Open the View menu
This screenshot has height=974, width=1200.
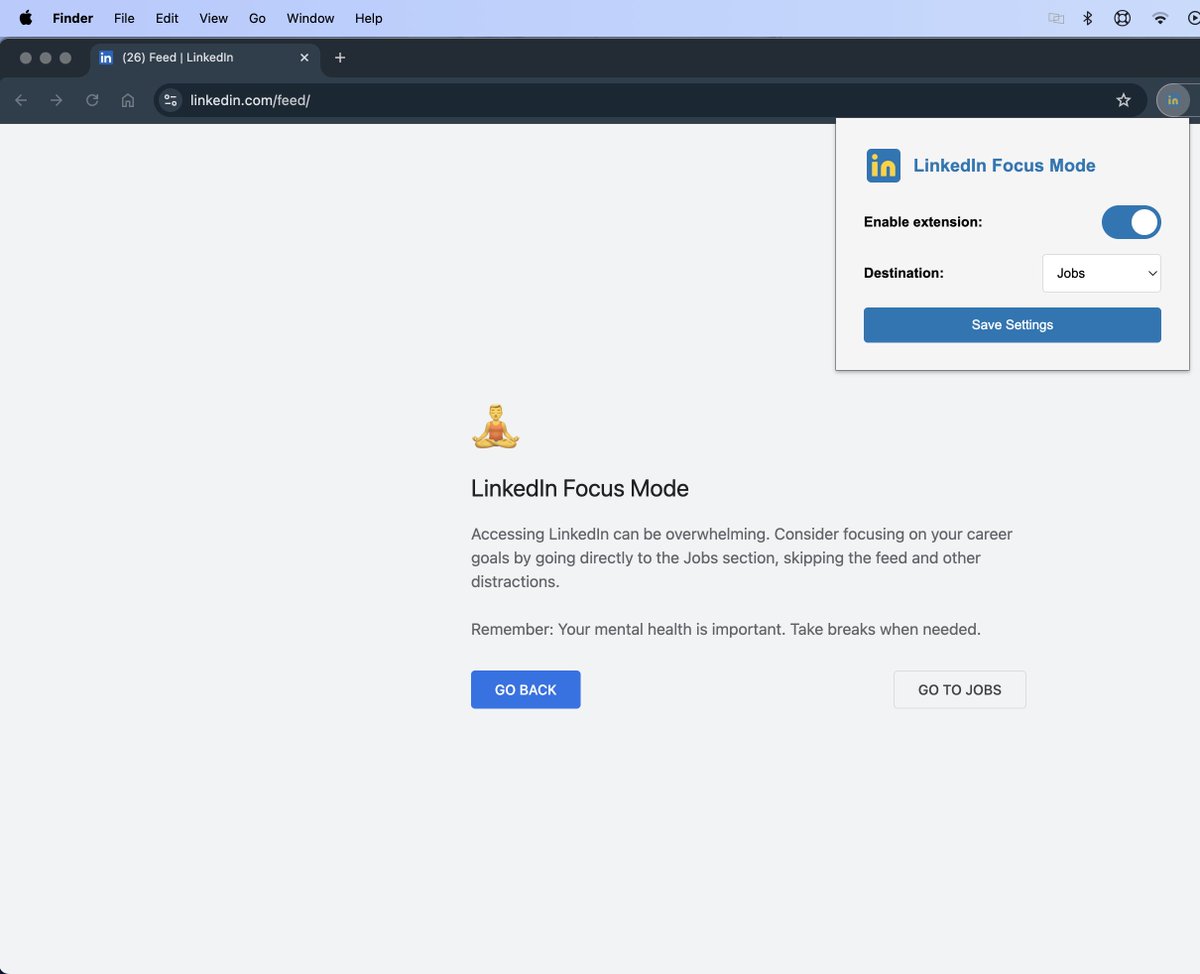[x=214, y=18]
